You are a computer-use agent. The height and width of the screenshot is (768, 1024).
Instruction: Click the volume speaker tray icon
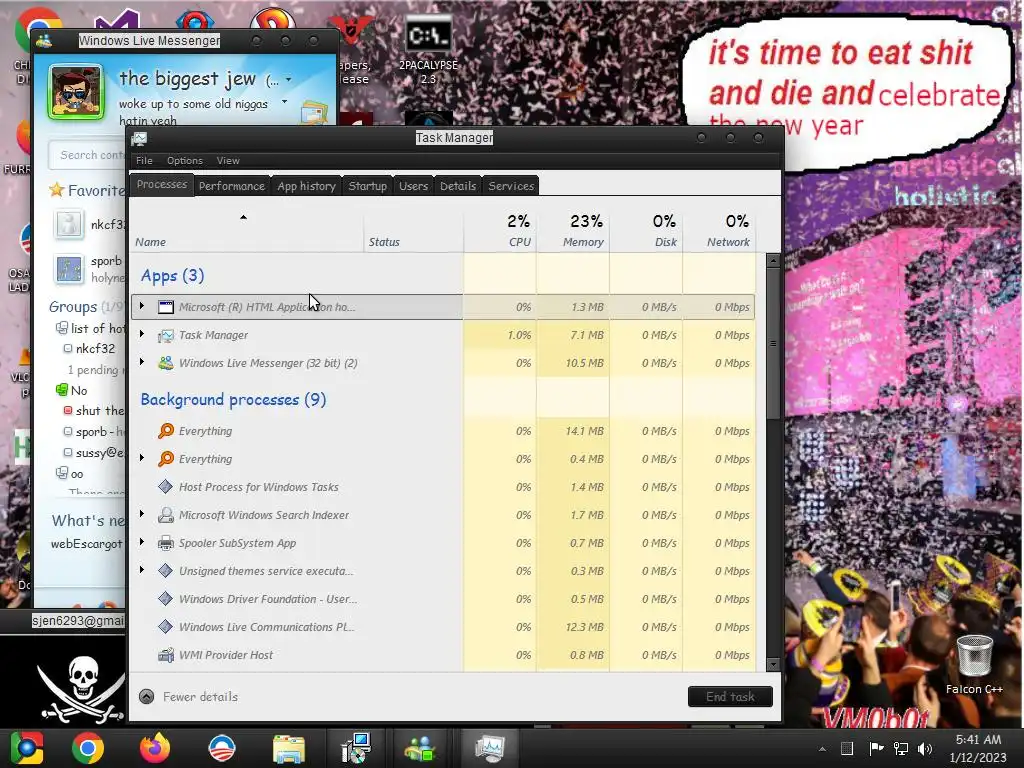point(925,748)
